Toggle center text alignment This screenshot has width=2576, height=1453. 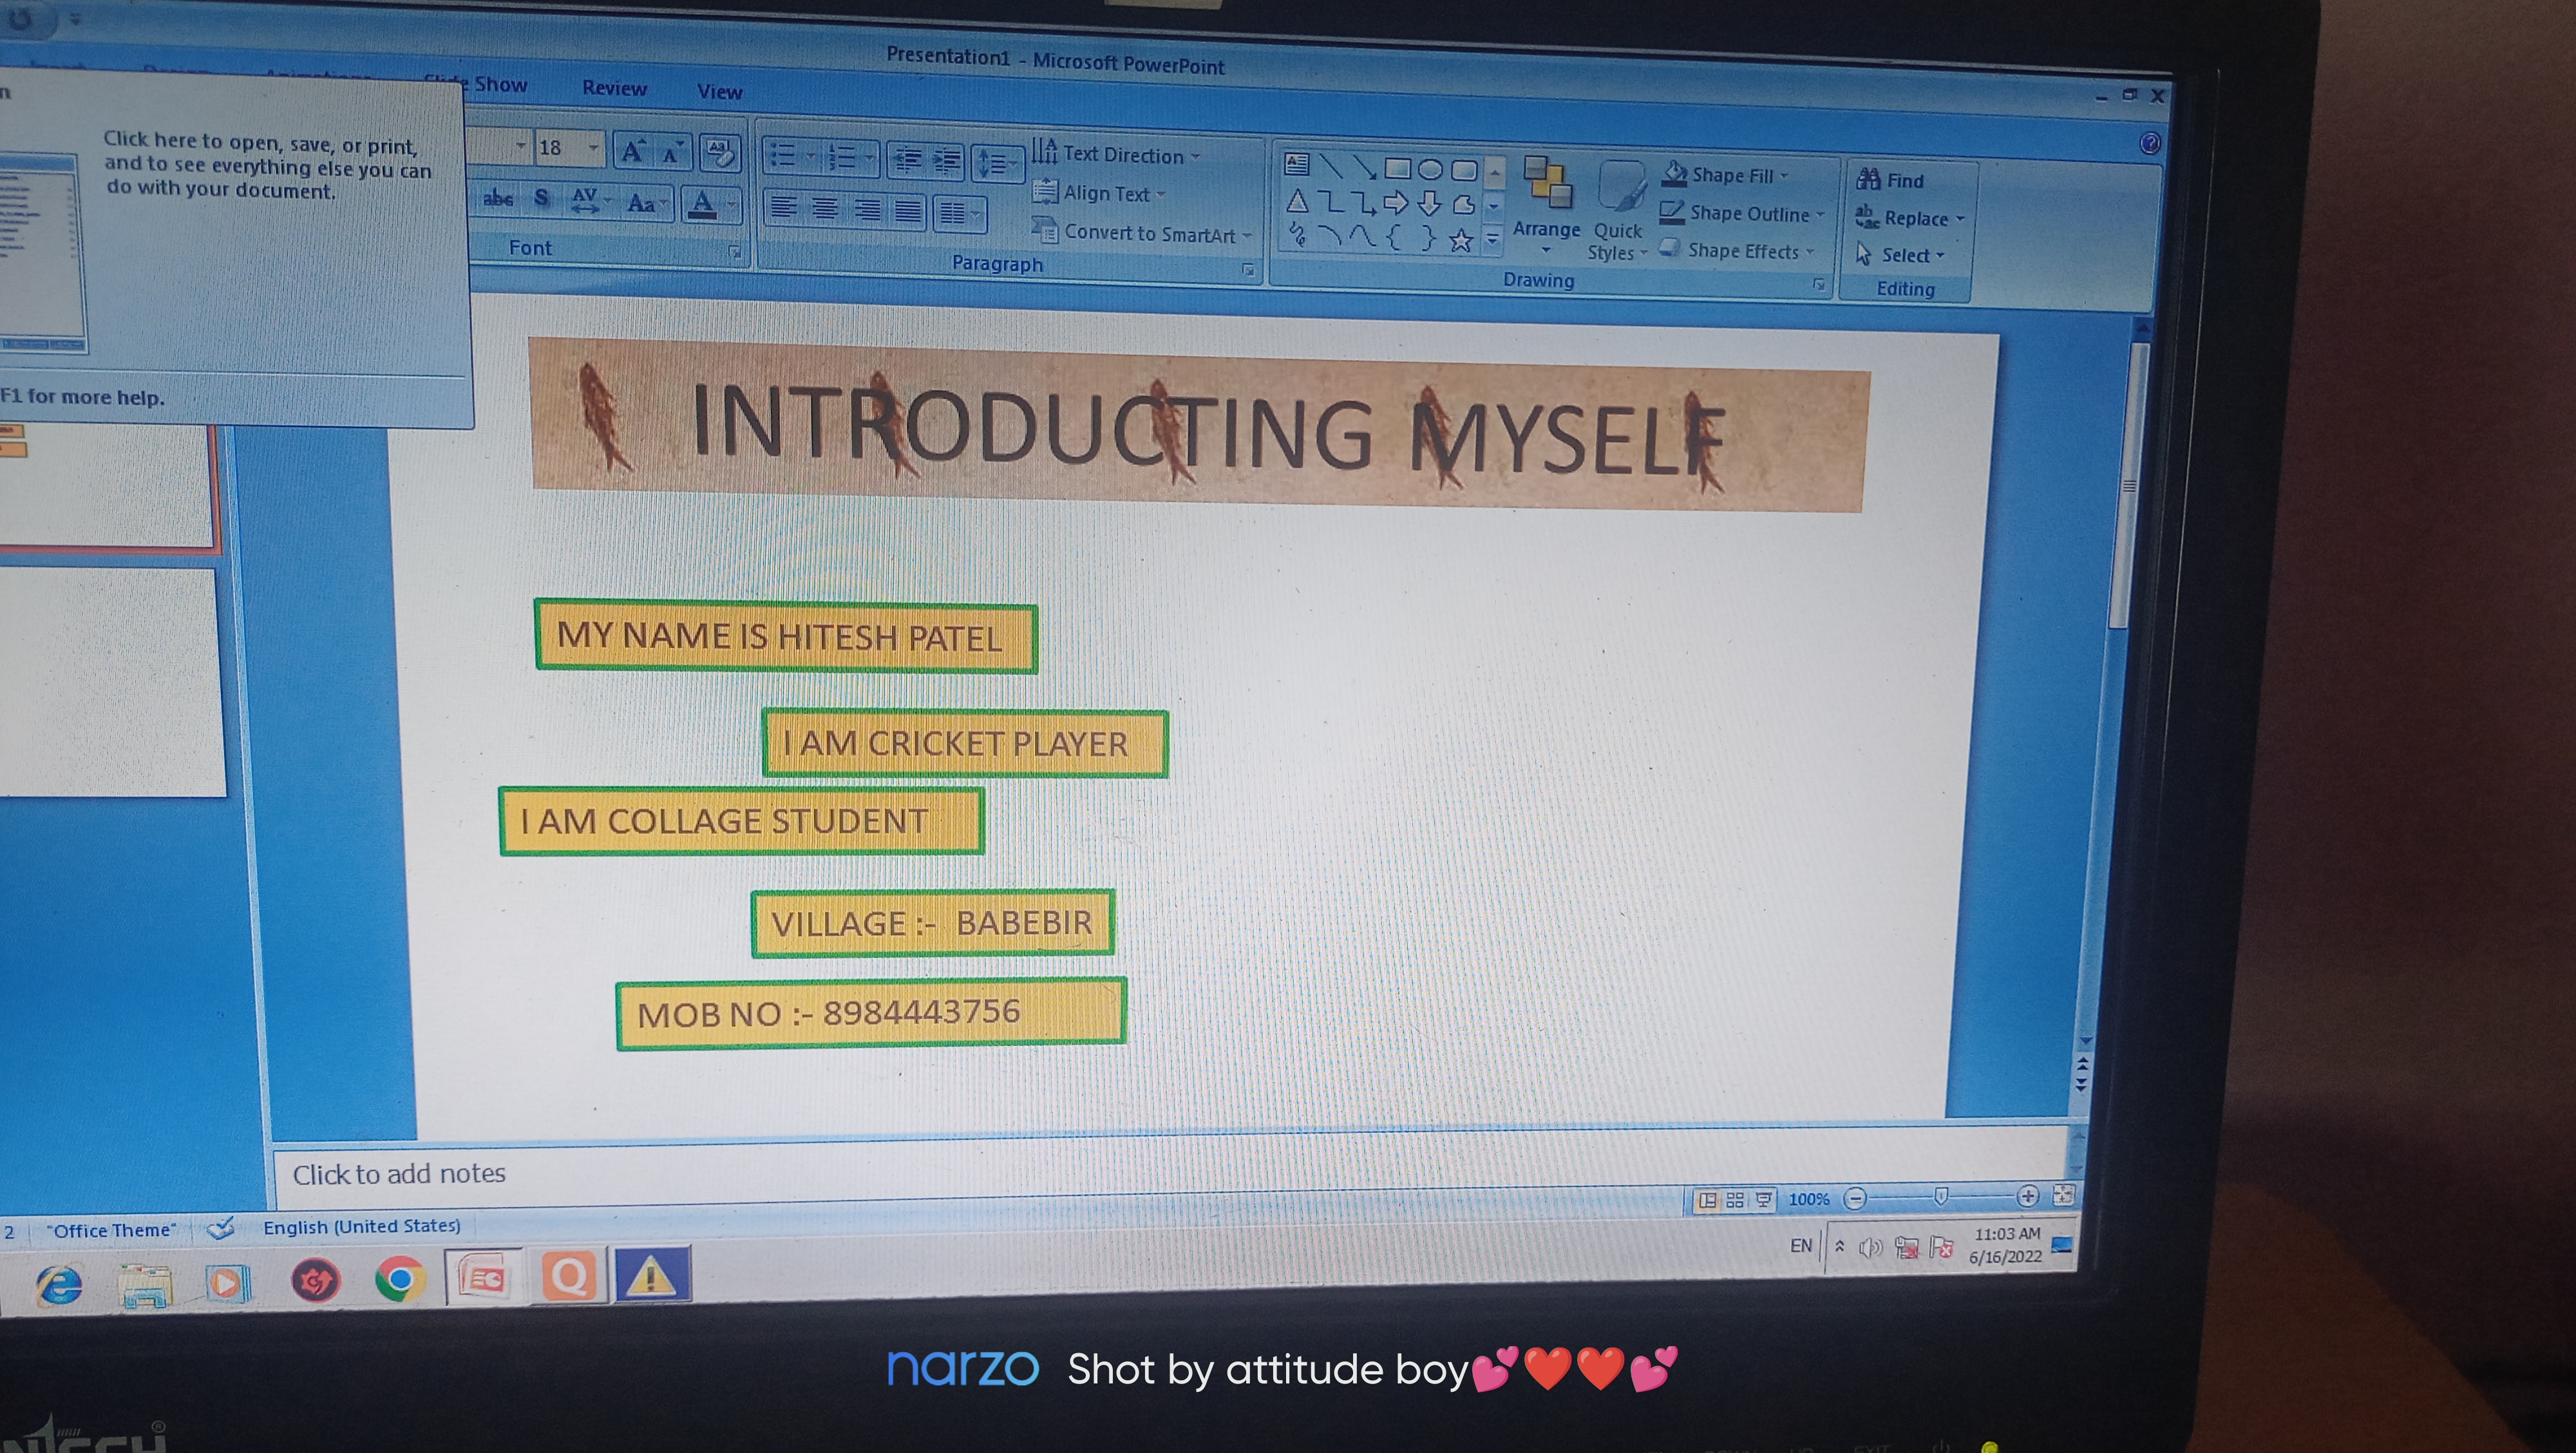[826, 209]
